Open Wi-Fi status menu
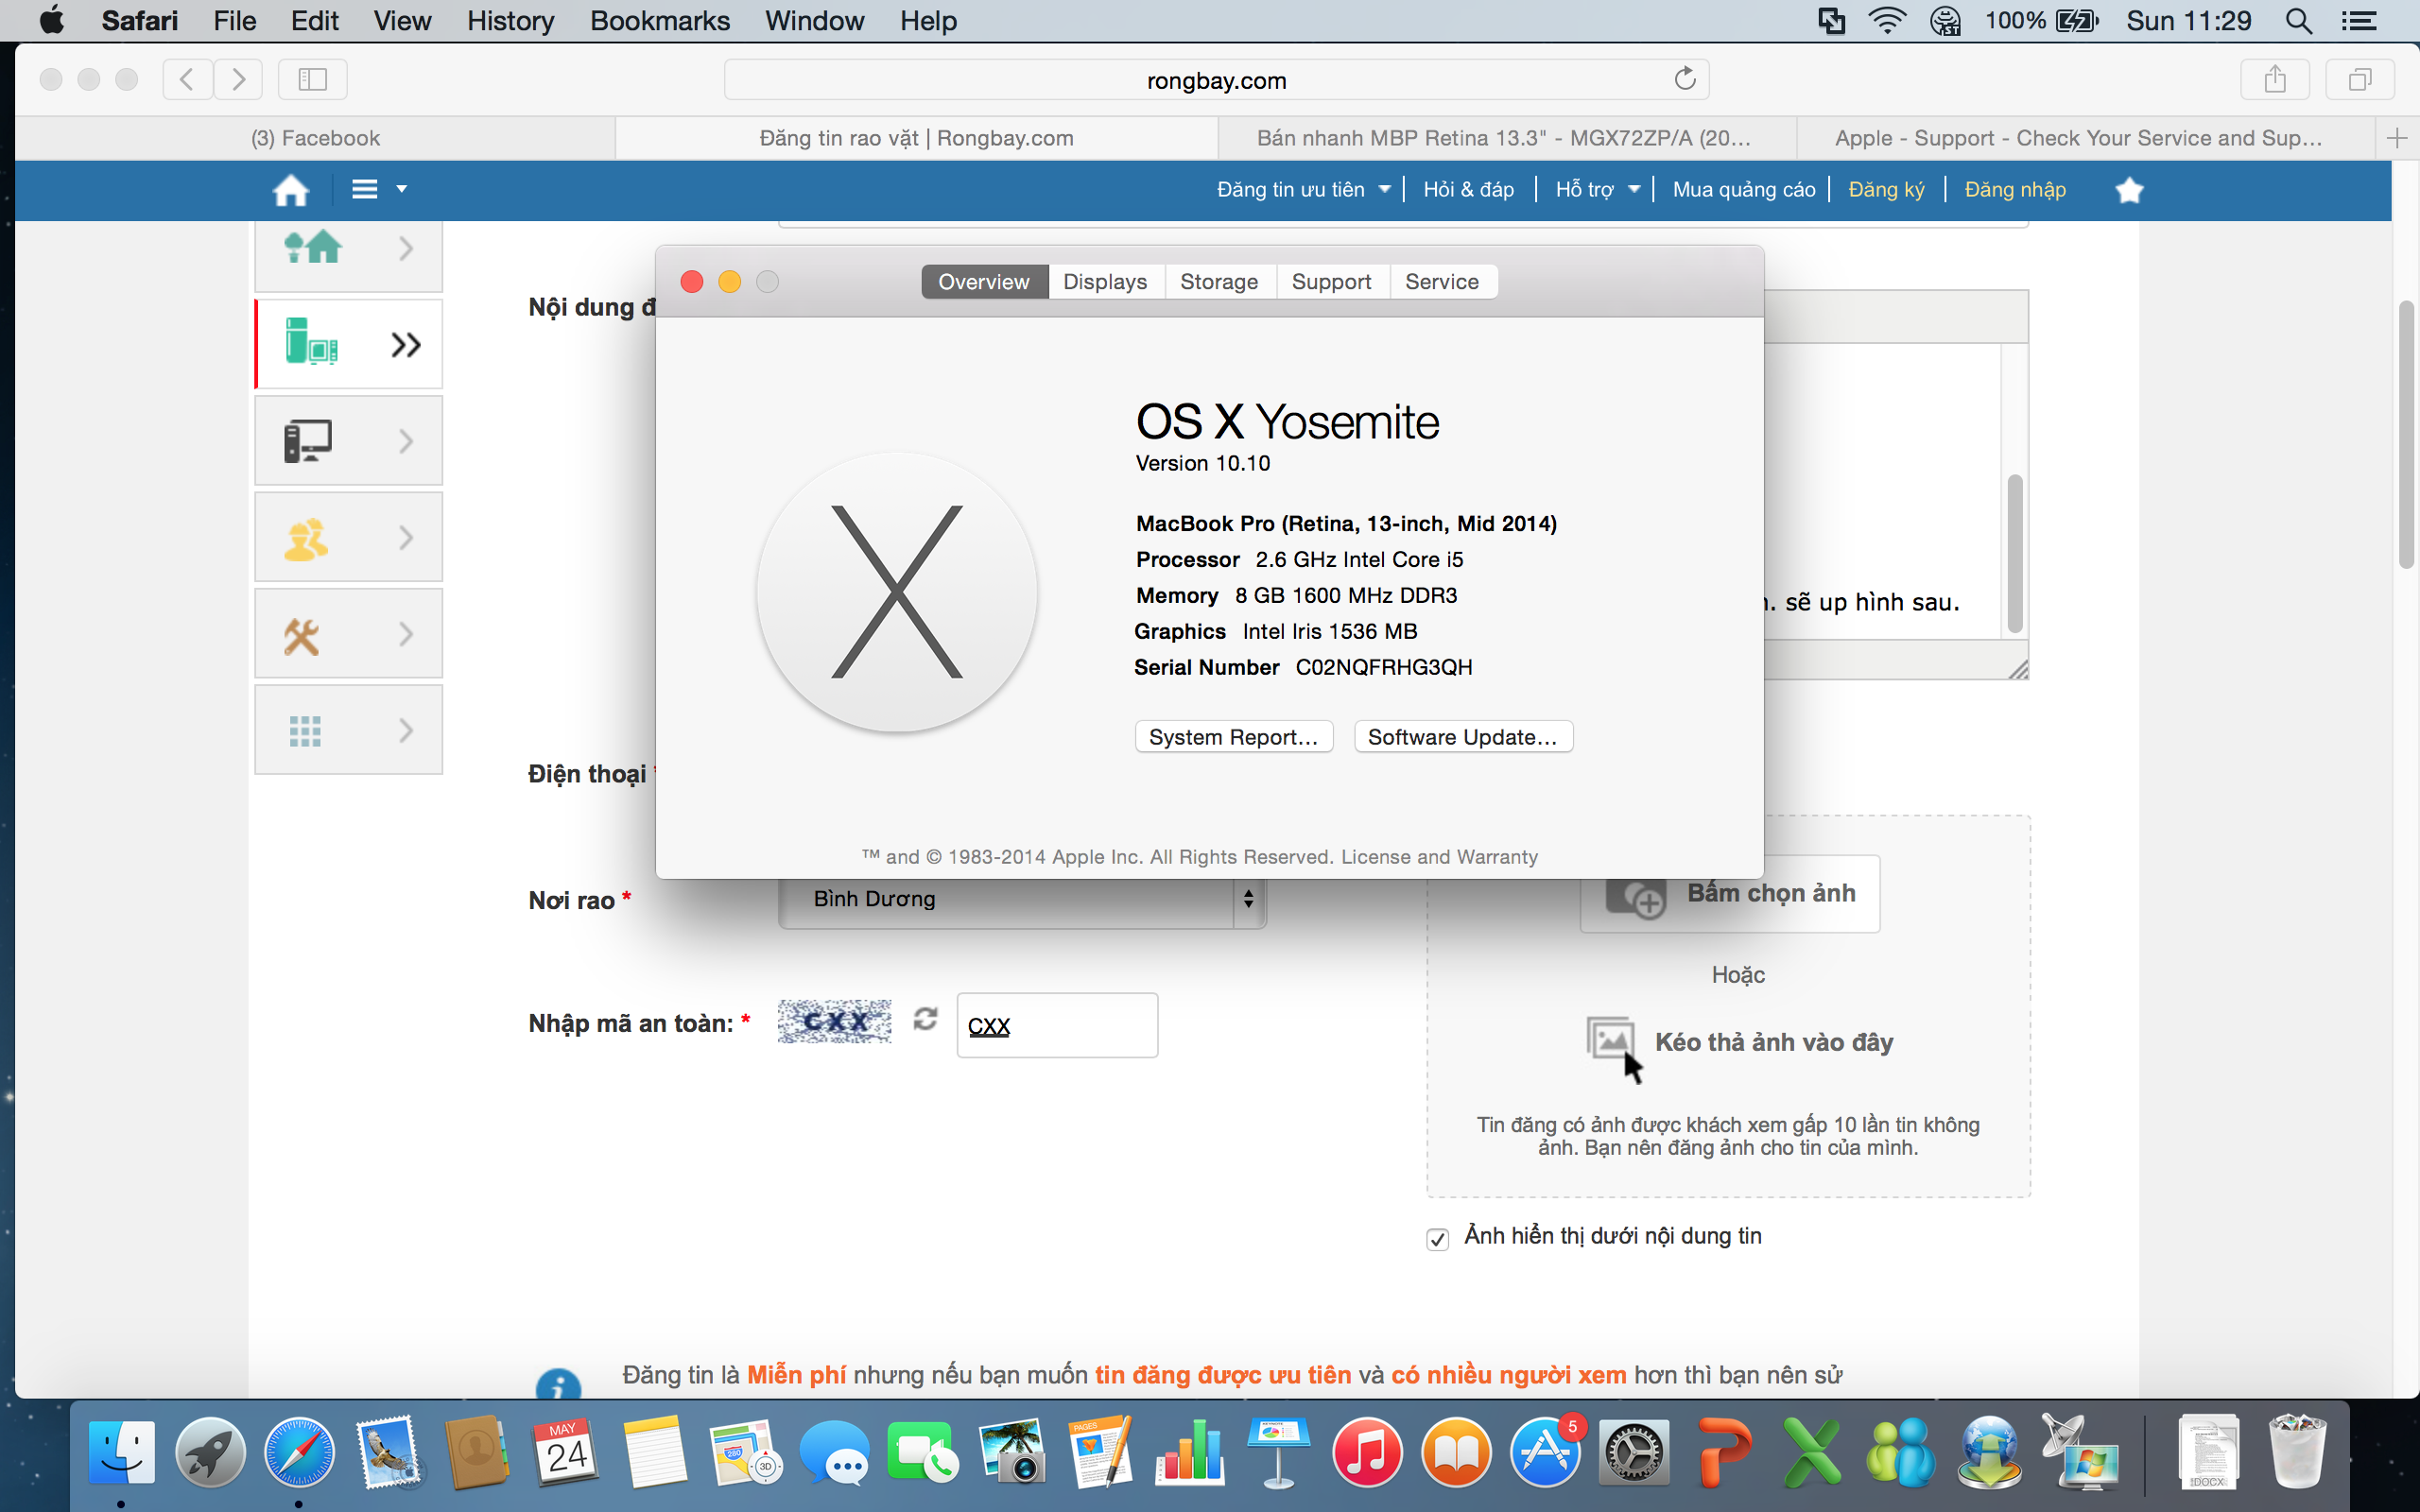Screen dimensions: 2420x1512 click(1886, 21)
